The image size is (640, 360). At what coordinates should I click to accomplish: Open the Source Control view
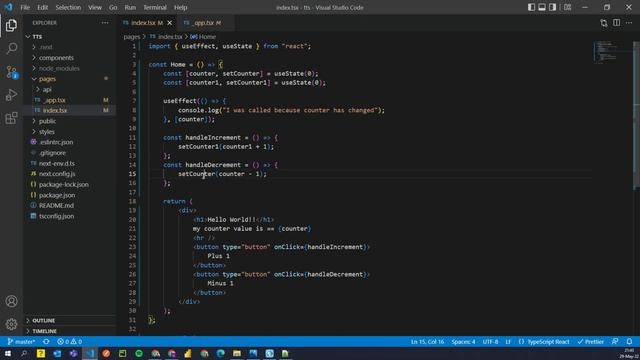[x=11, y=72]
